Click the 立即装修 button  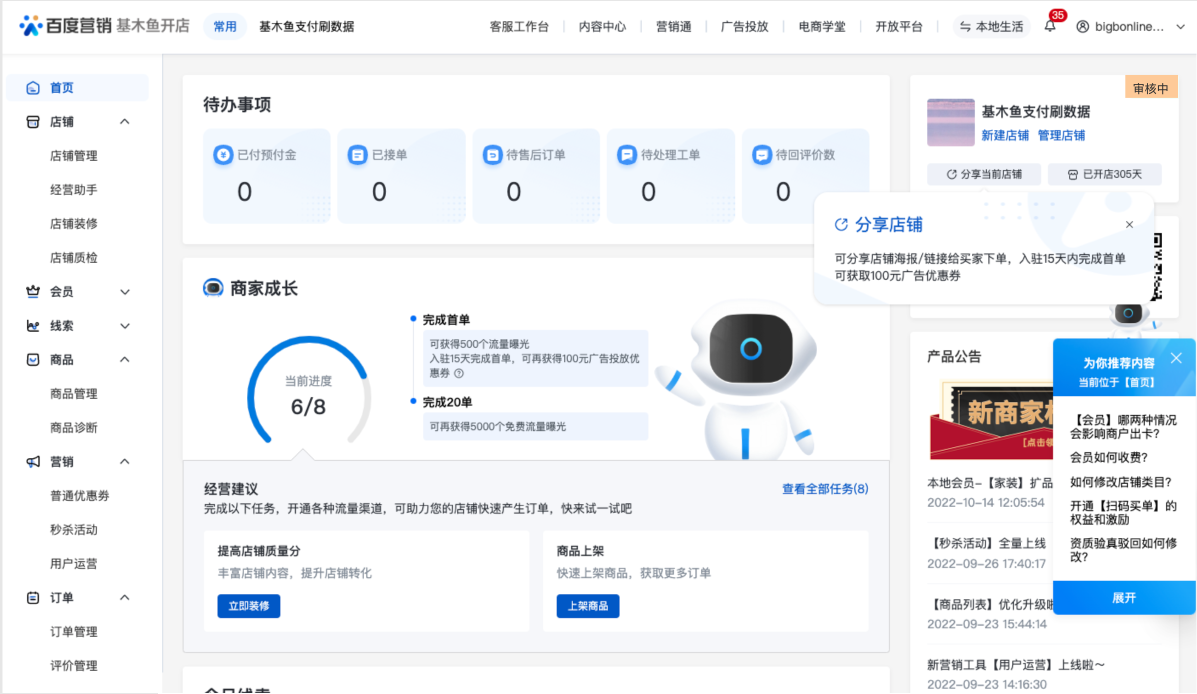(x=249, y=606)
